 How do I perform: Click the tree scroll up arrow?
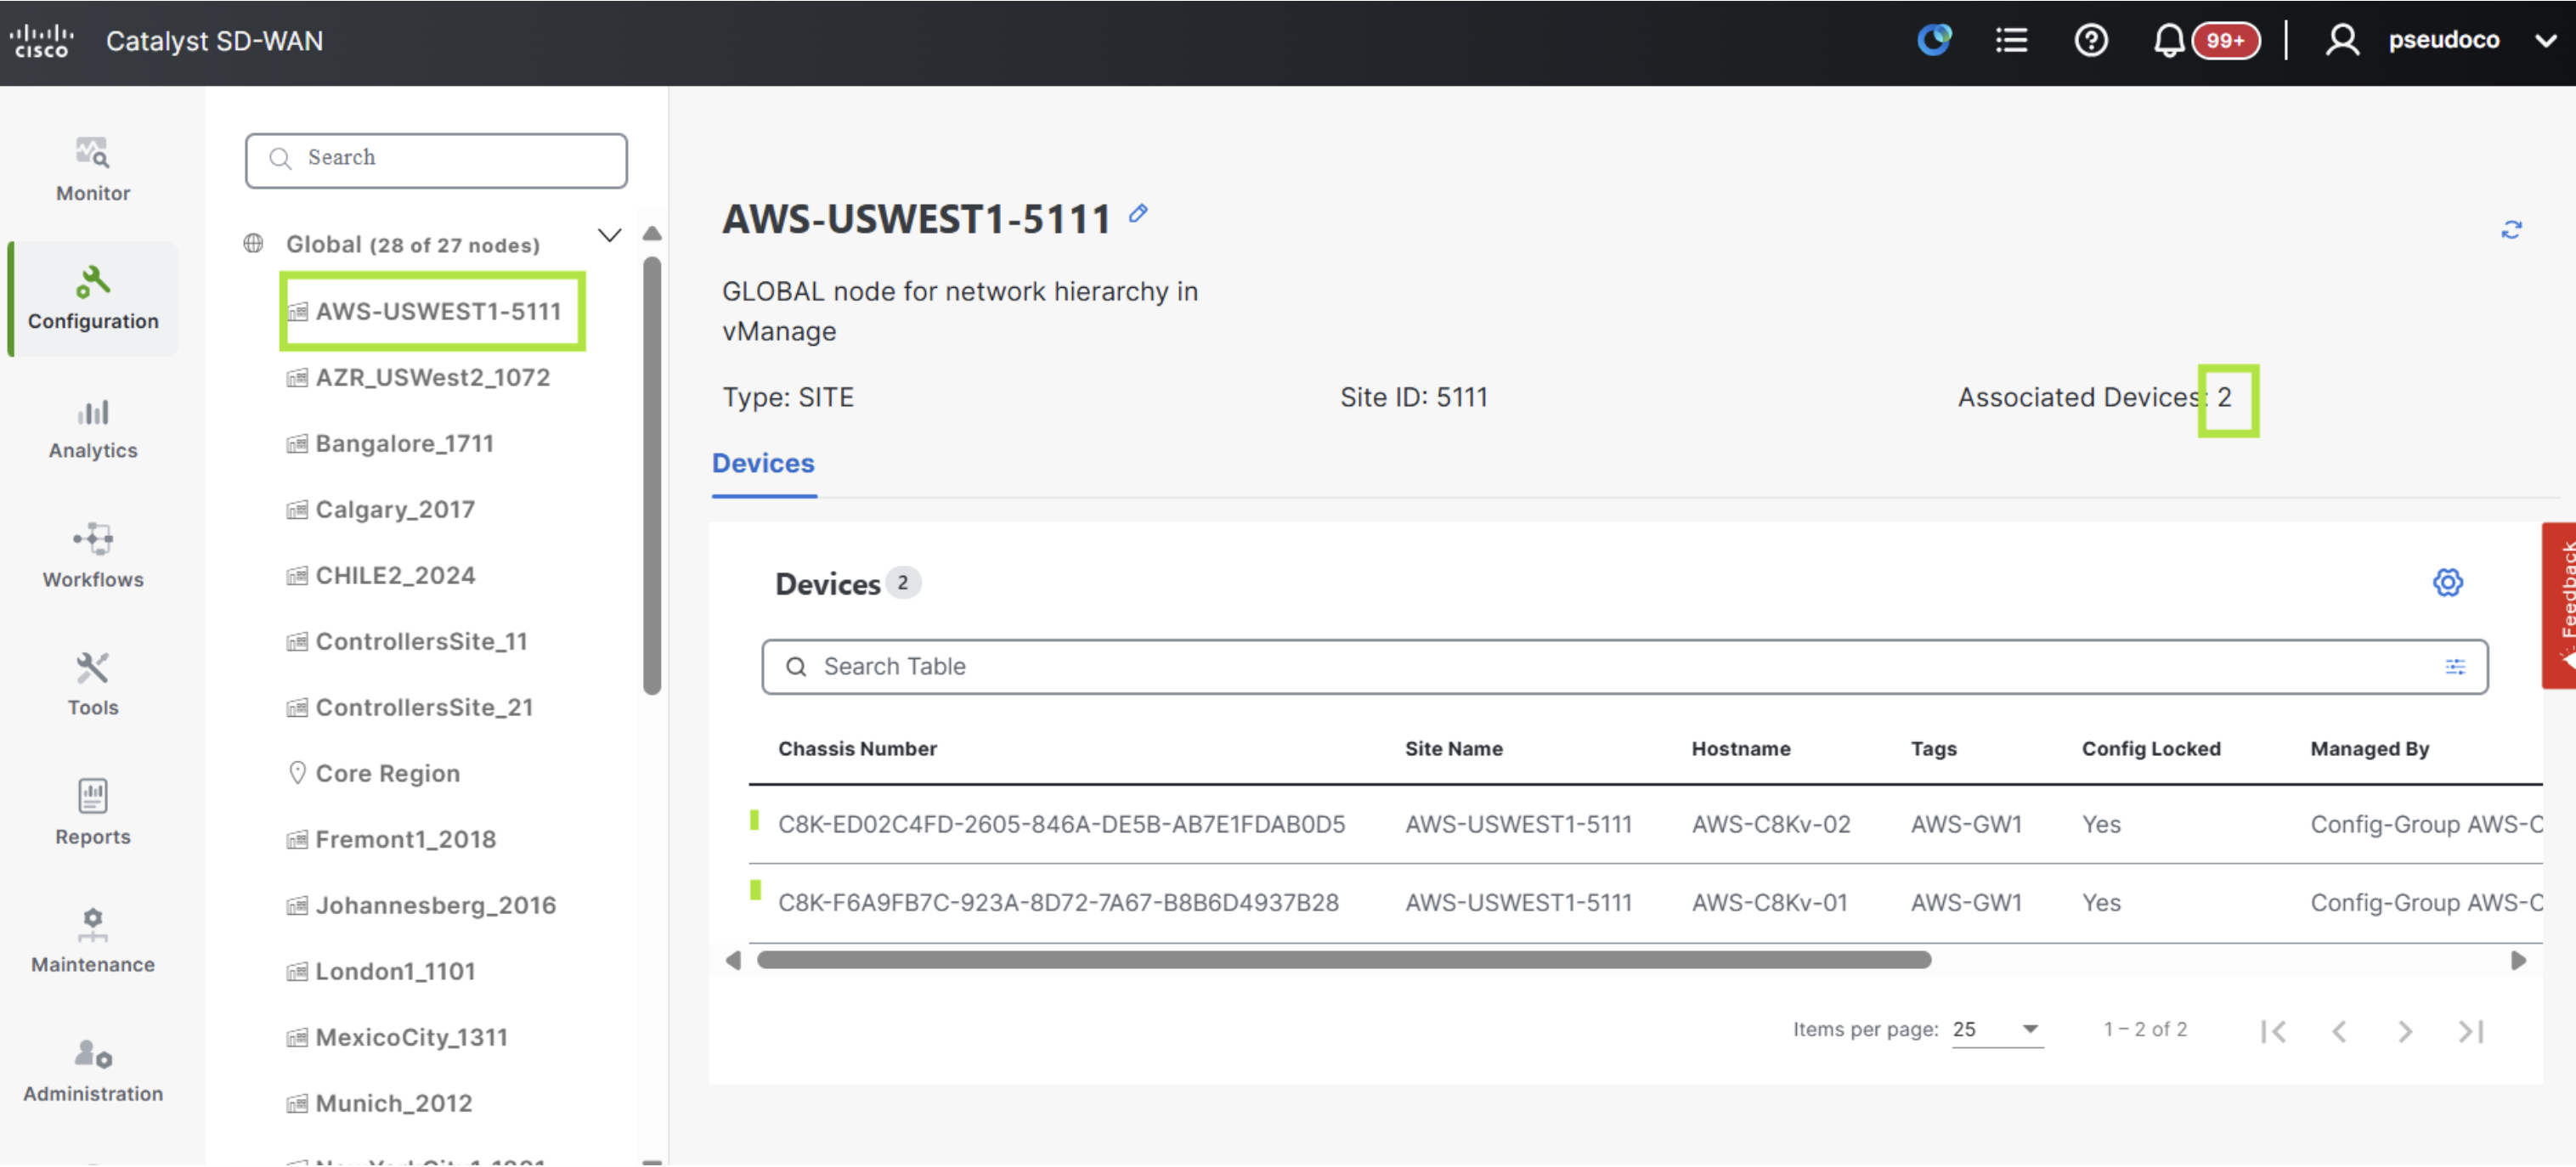coord(652,233)
